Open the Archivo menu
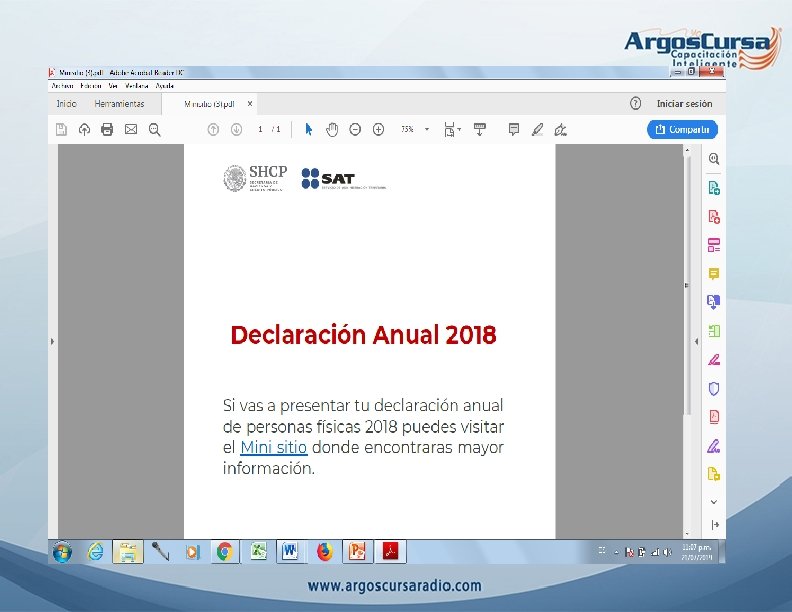 pos(63,86)
